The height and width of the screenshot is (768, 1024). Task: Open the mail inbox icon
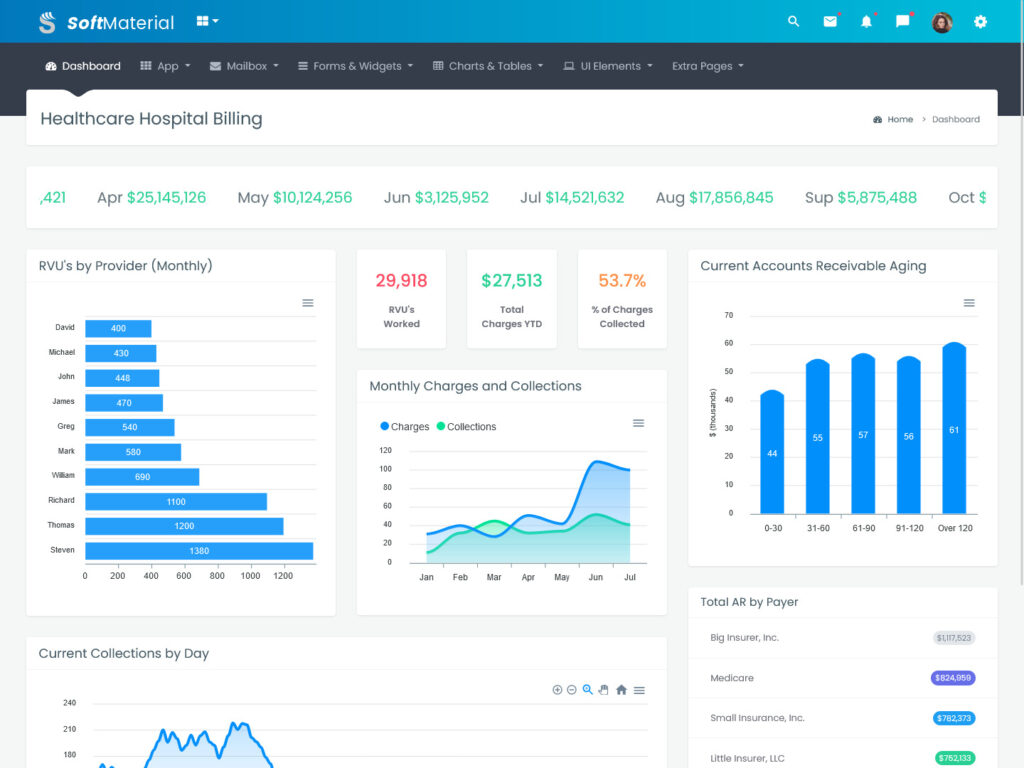[x=830, y=21]
